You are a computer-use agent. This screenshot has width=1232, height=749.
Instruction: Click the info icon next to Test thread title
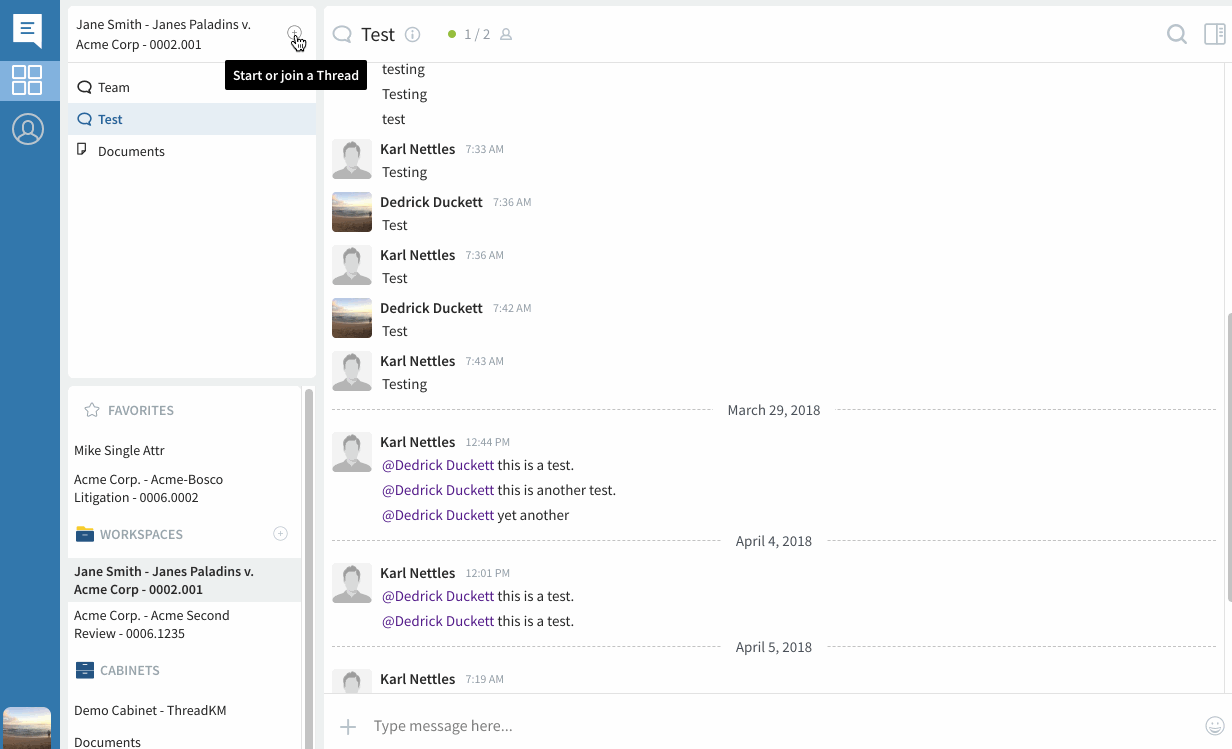point(412,33)
